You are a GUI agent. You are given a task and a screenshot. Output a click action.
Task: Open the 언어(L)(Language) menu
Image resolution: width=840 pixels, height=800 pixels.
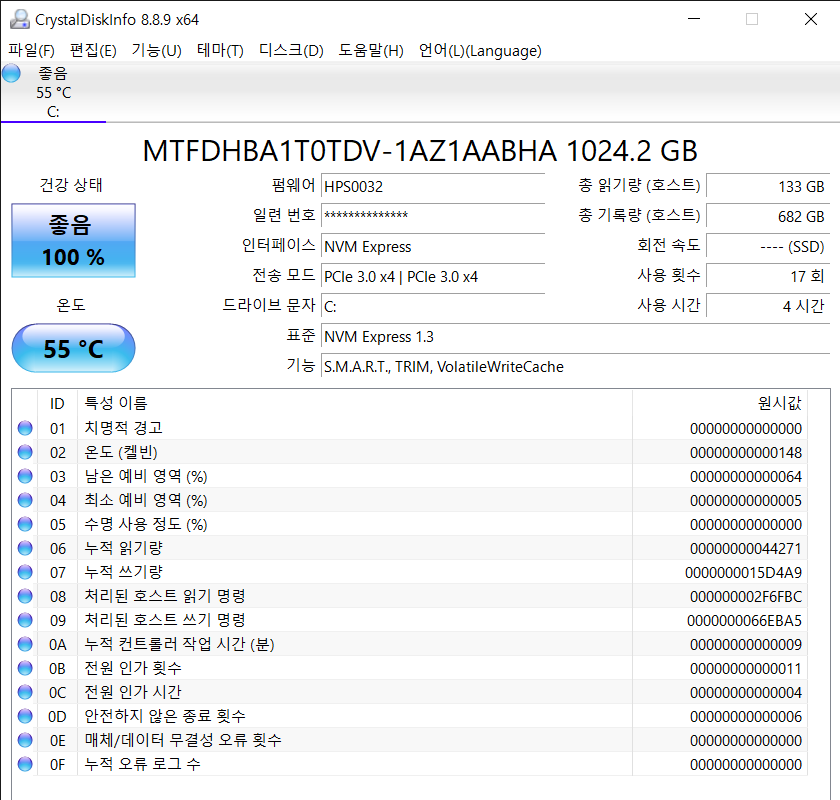click(480, 50)
